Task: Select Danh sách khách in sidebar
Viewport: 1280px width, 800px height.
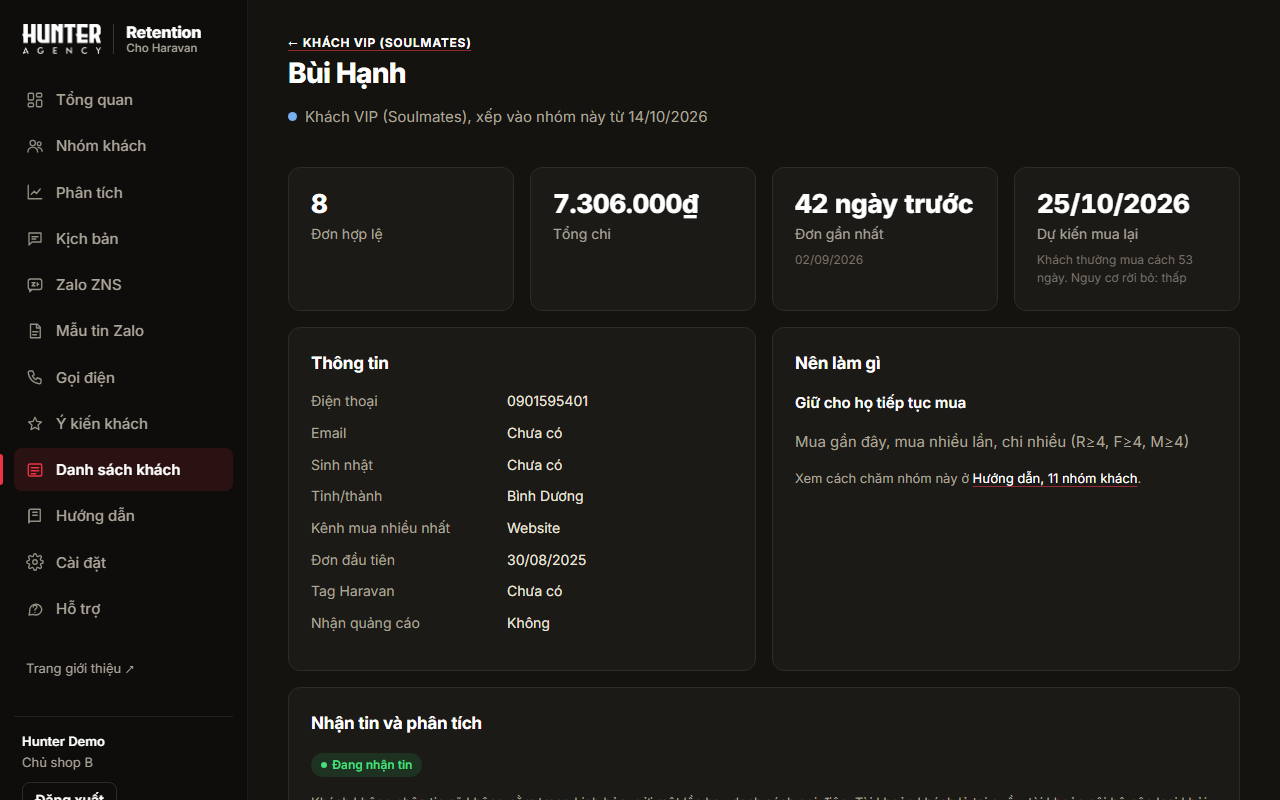Action: tap(124, 470)
